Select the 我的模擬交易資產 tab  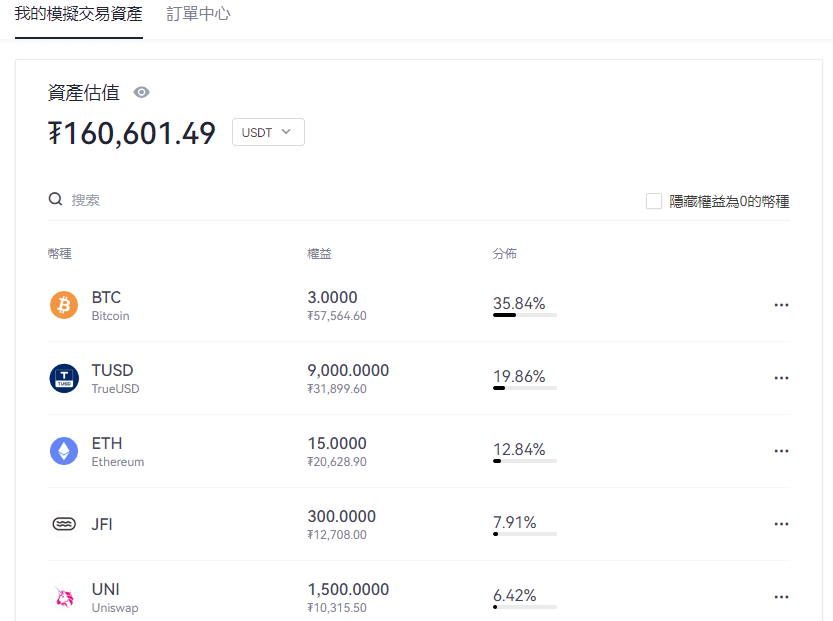coord(77,15)
